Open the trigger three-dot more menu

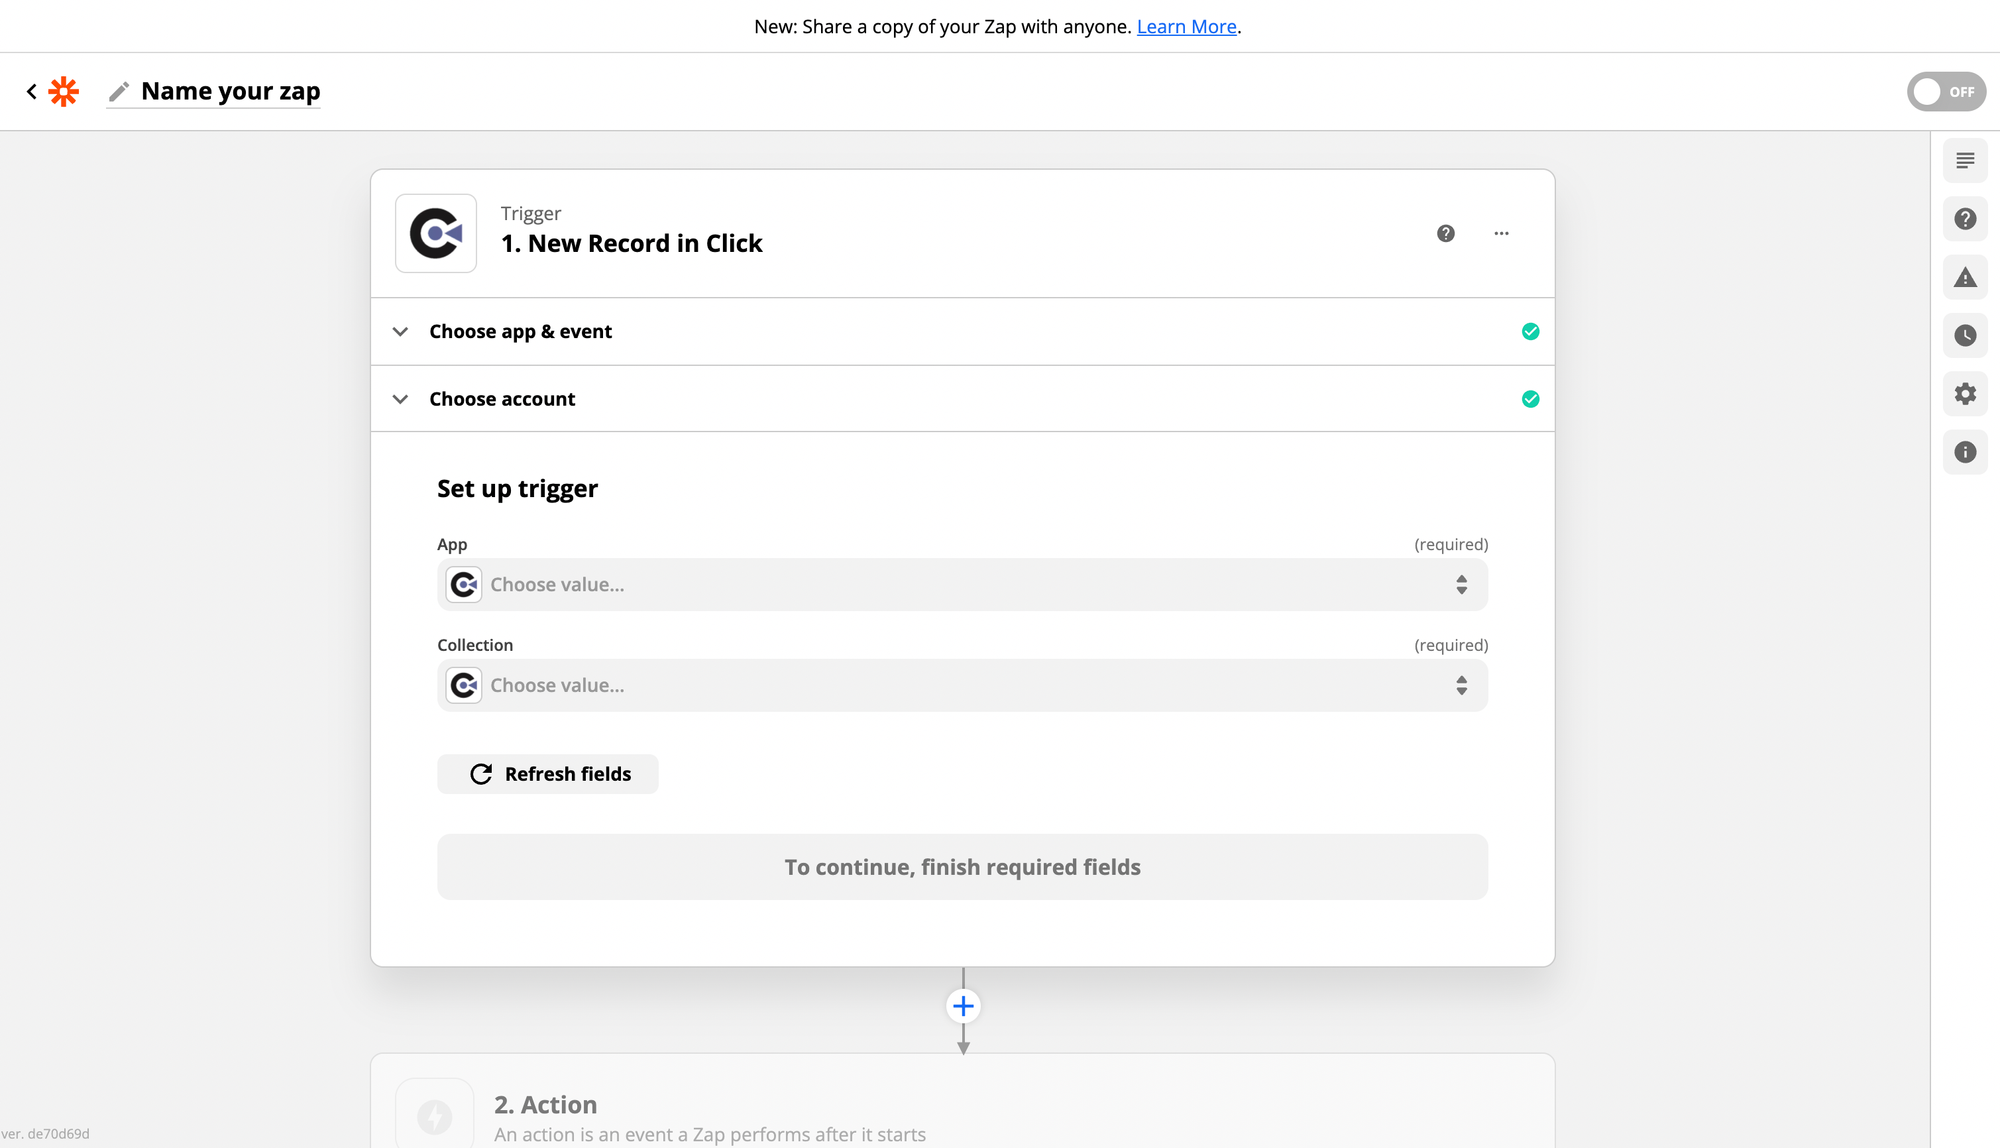click(1502, 233)
